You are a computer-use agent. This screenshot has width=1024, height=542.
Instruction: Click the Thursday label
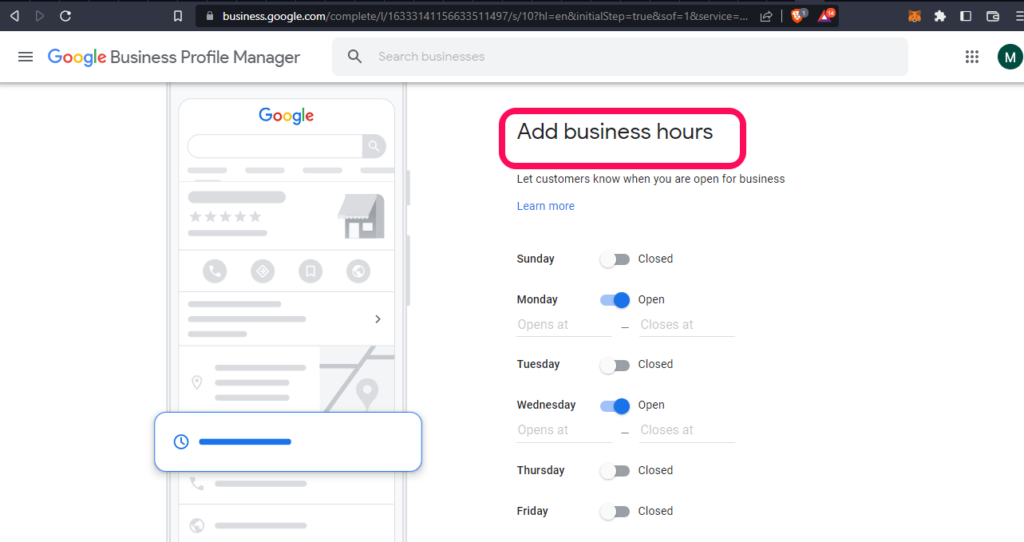pos(540,471)
